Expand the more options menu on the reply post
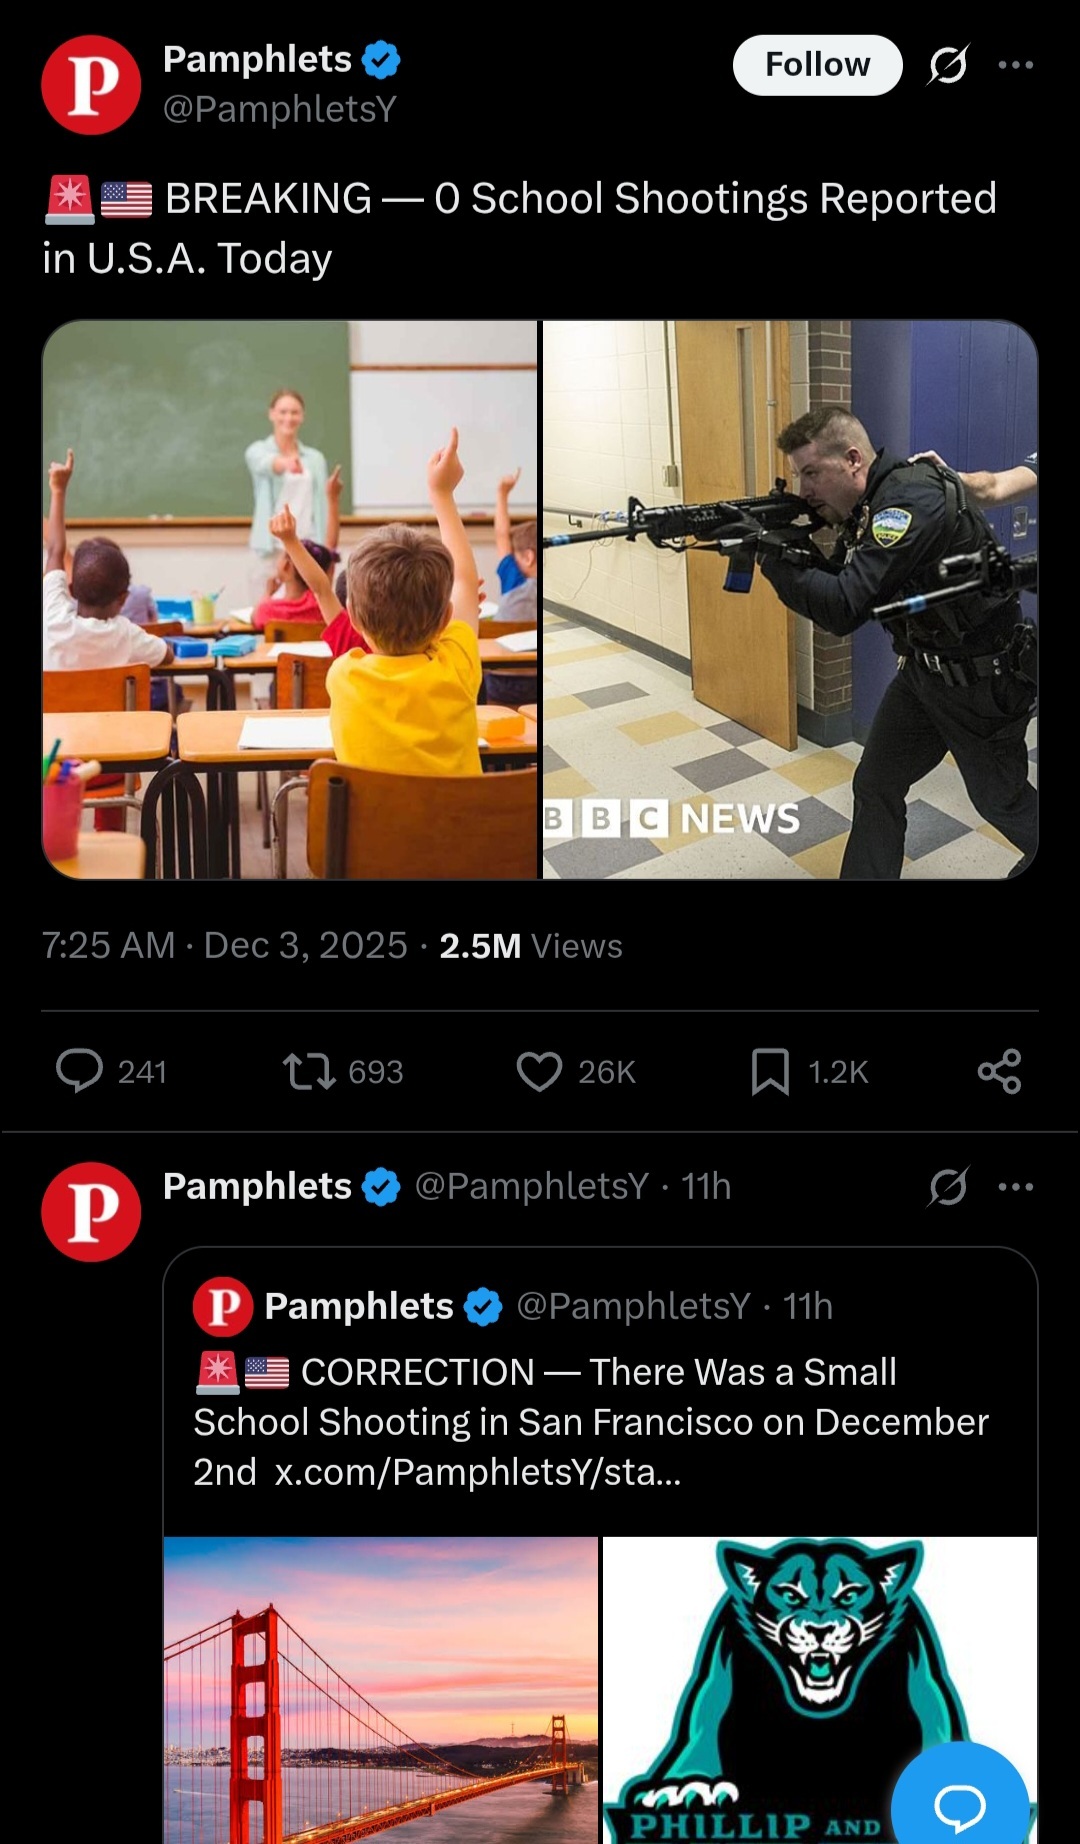The width and height of the screenshot is (1080, 1844). tap(1016, 1187)
